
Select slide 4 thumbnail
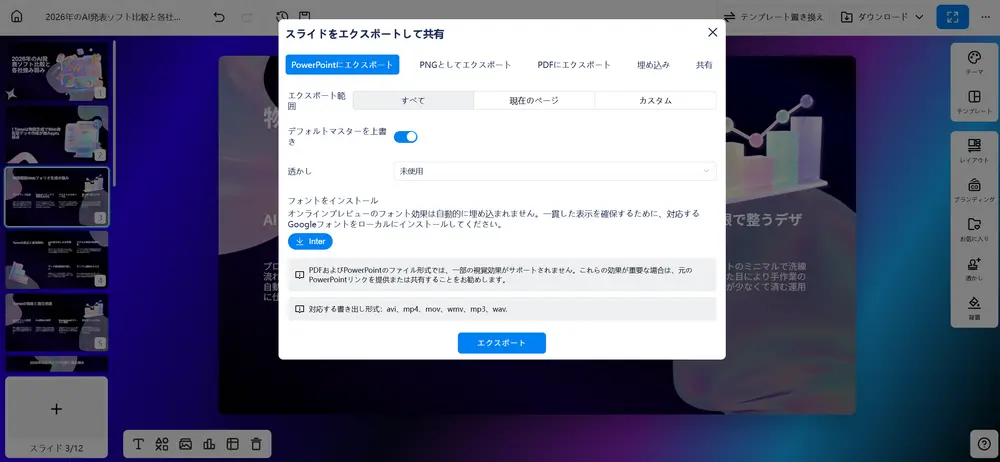tap(57, 260)
